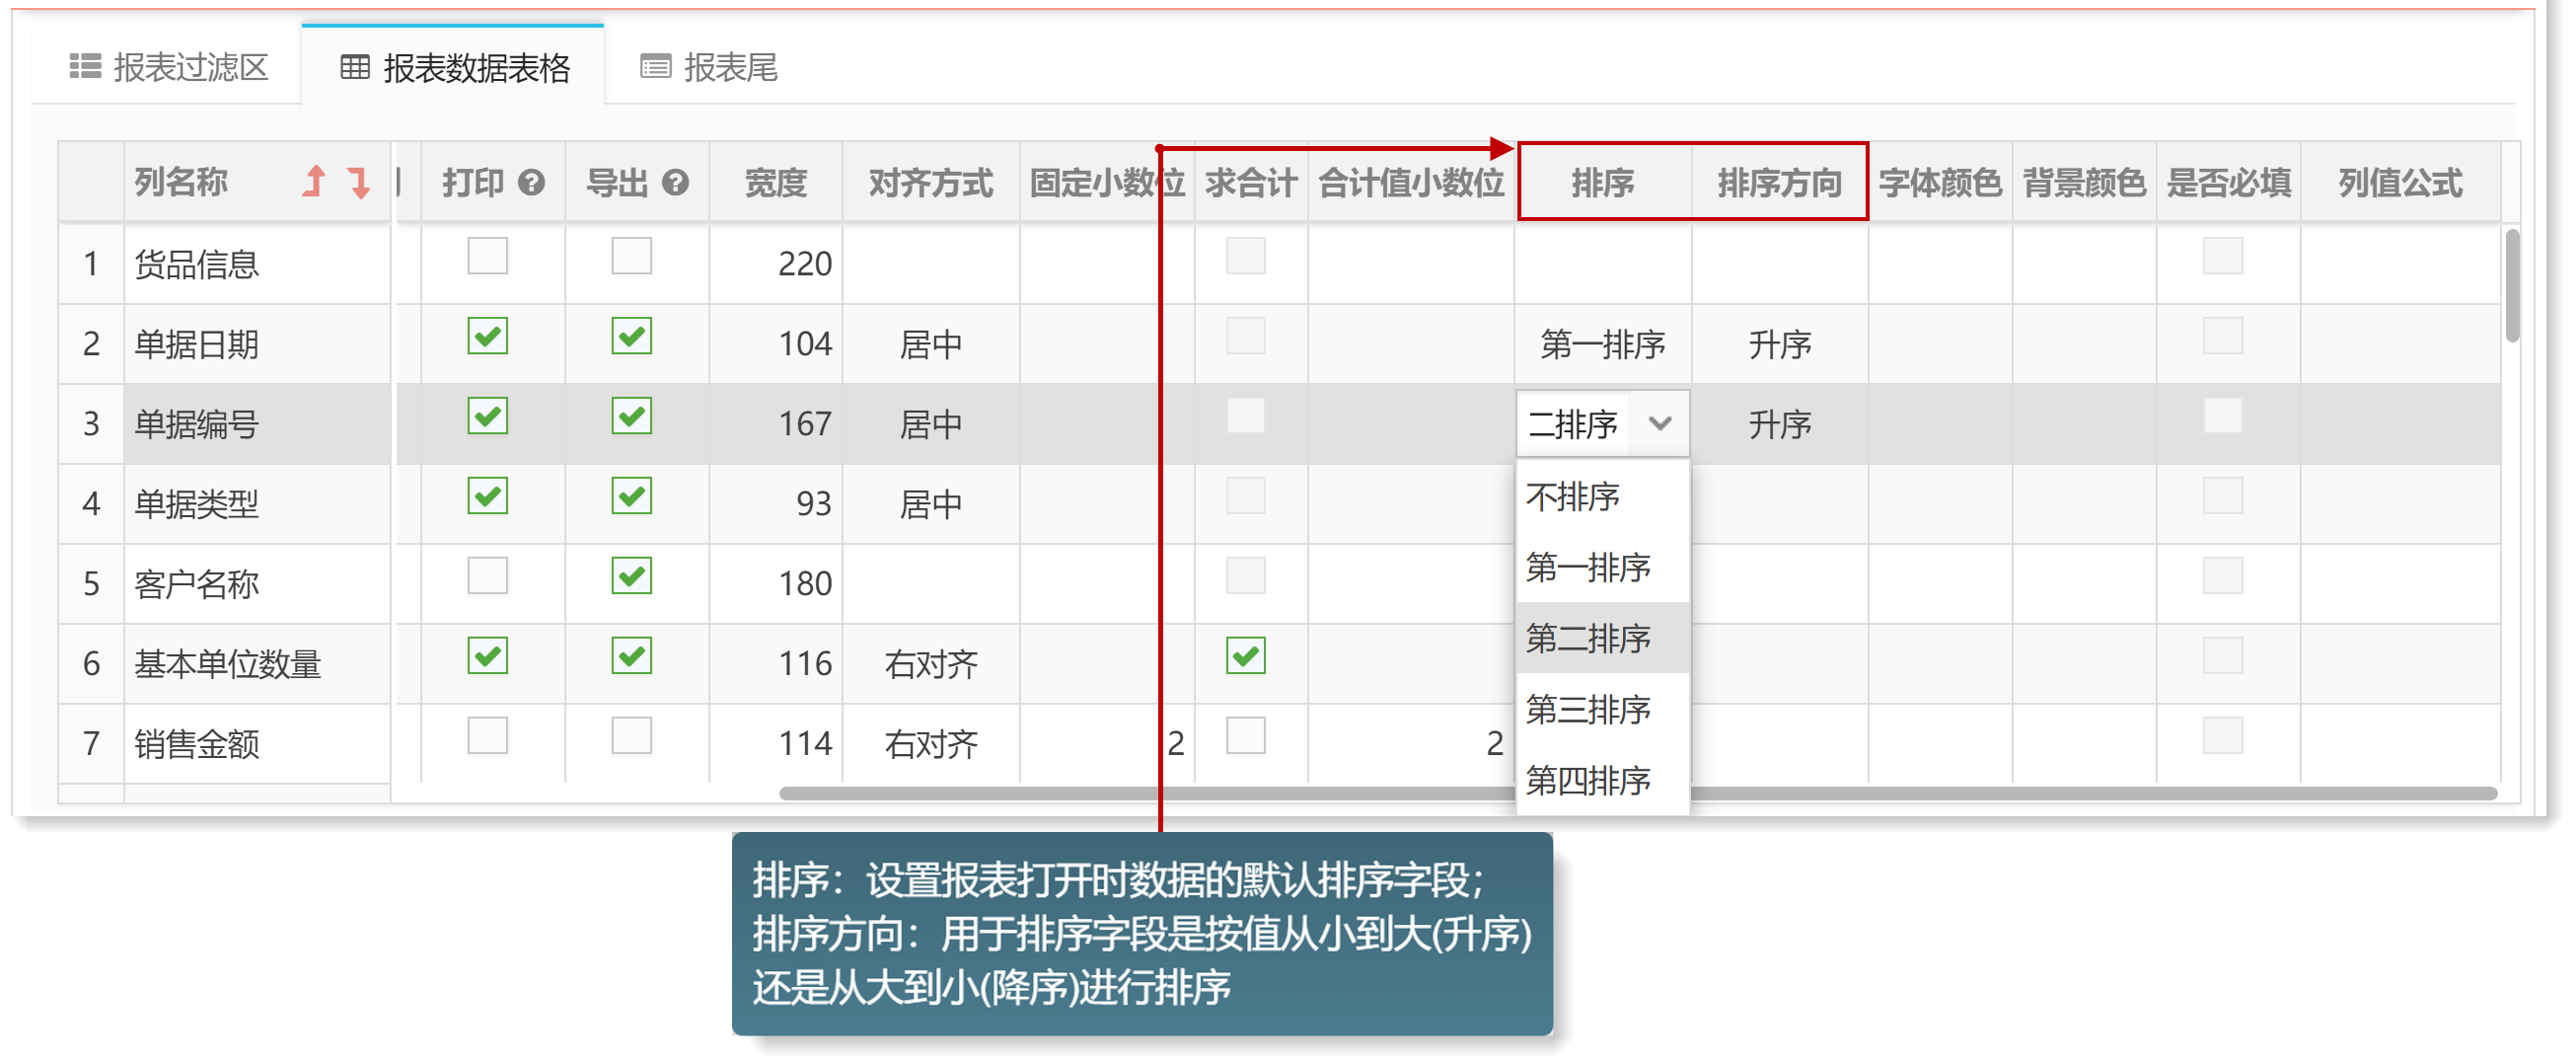This screenshot has height=1061, width=2576.
Task: Uncheck 求合计 for 基本单位数量 row
Action: click(x=1246, y=656)
